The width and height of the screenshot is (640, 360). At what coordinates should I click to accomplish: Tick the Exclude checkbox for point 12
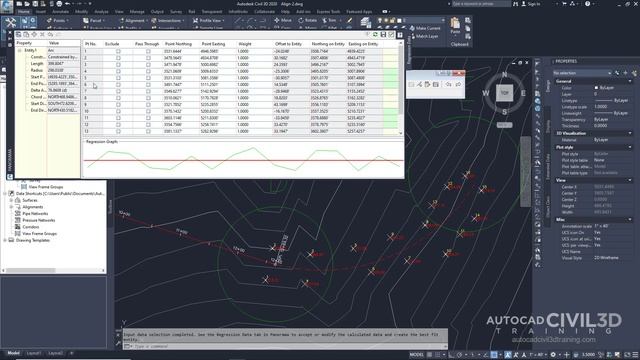pos(118,124)
